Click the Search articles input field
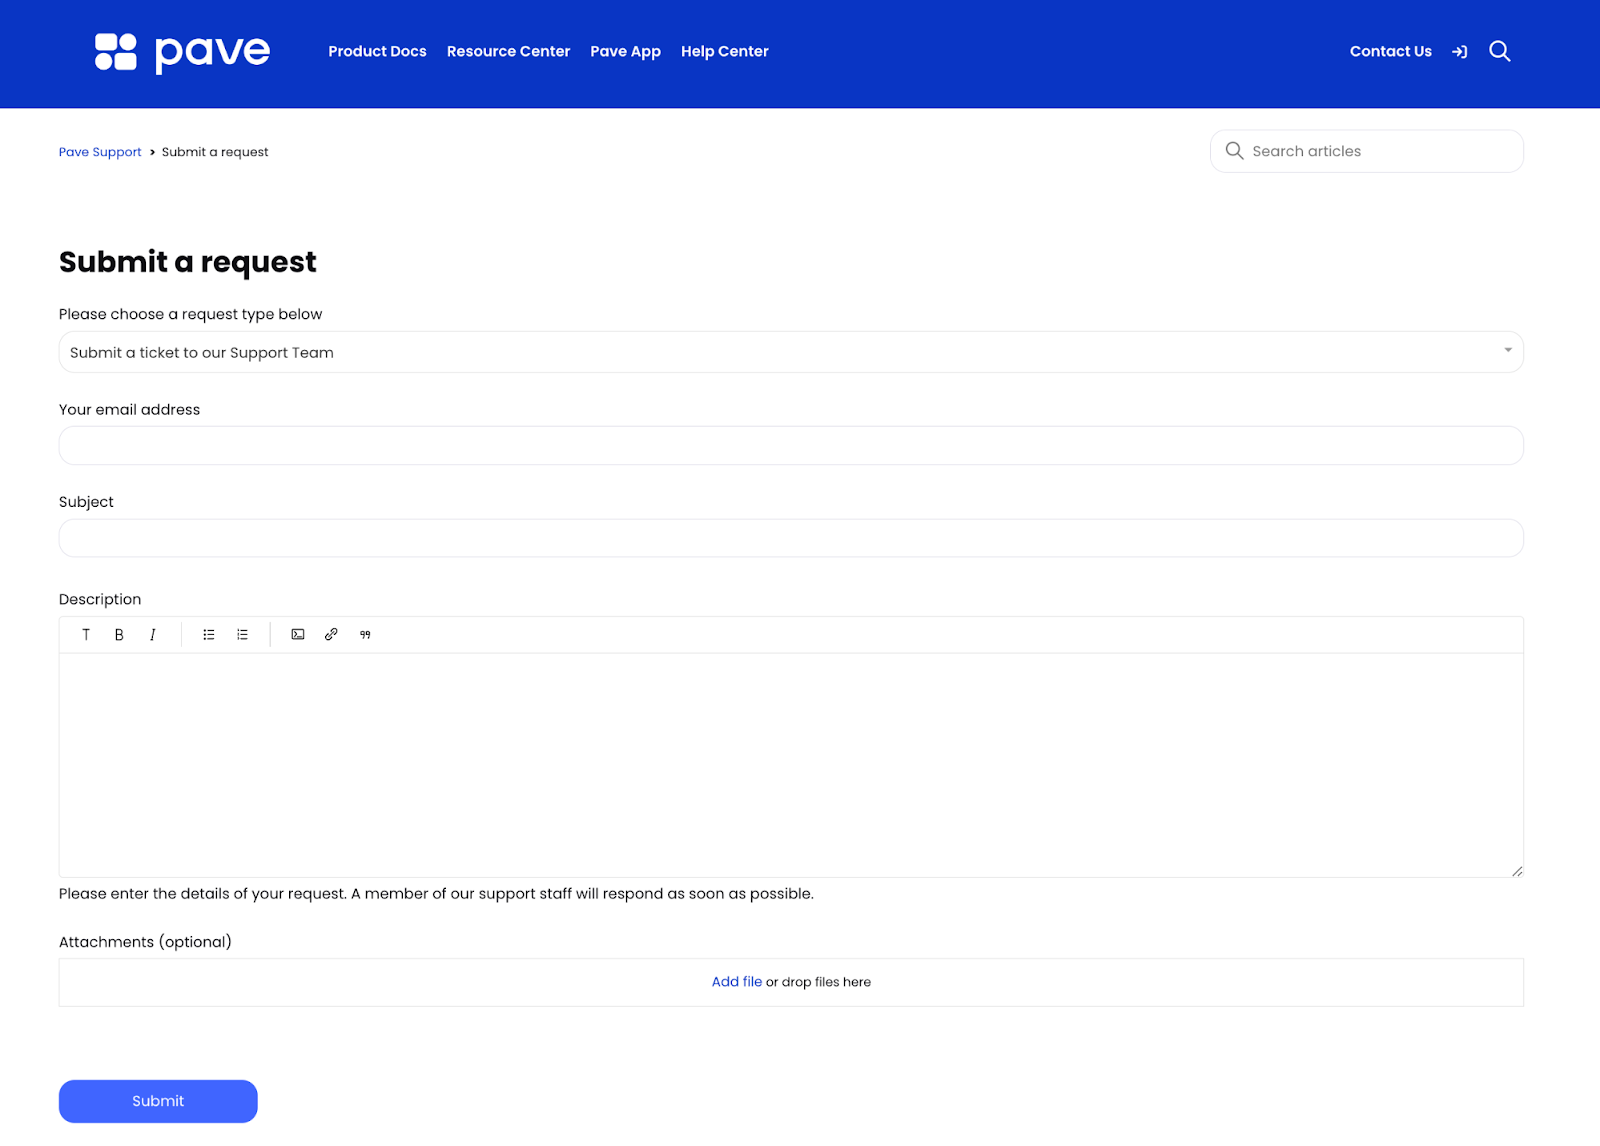This screenshot has height=1146, width=1600. click(x=1366, y=151)
